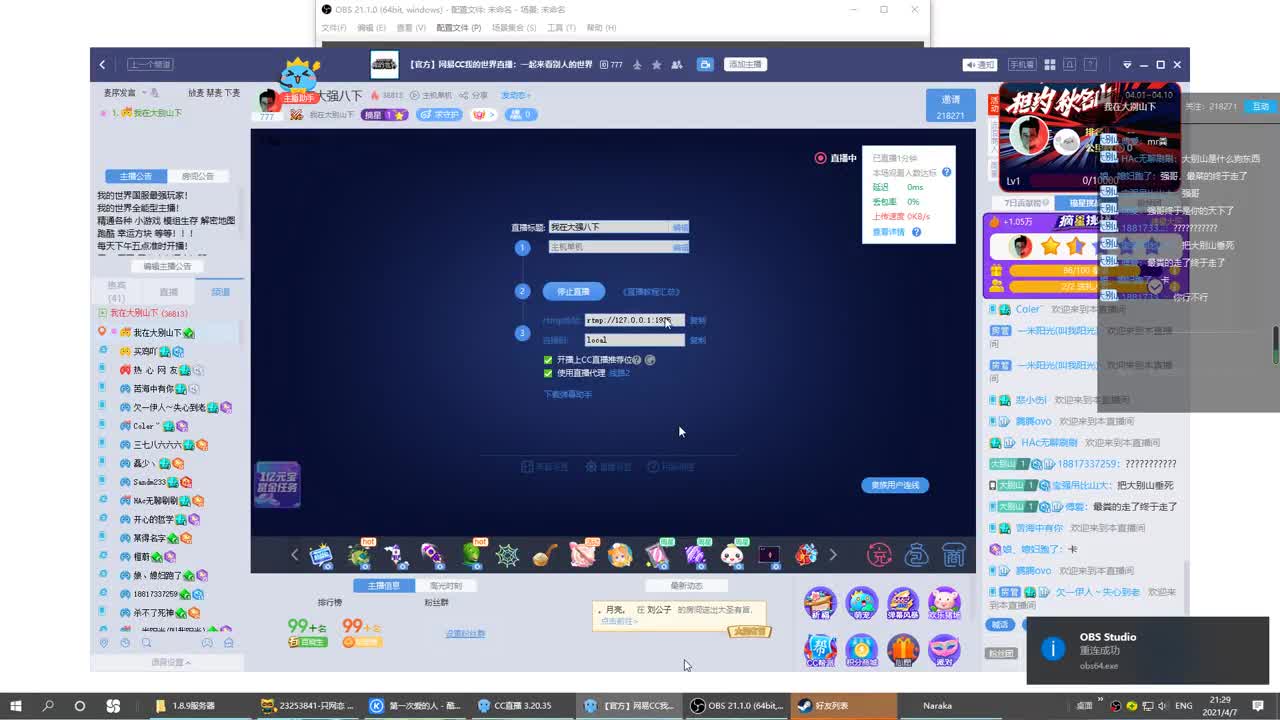The height and width of the screenshot is (720, 1280).
Task: Toggle 开播上CC直播推荐位 checkbox
Action: [548, 360]
